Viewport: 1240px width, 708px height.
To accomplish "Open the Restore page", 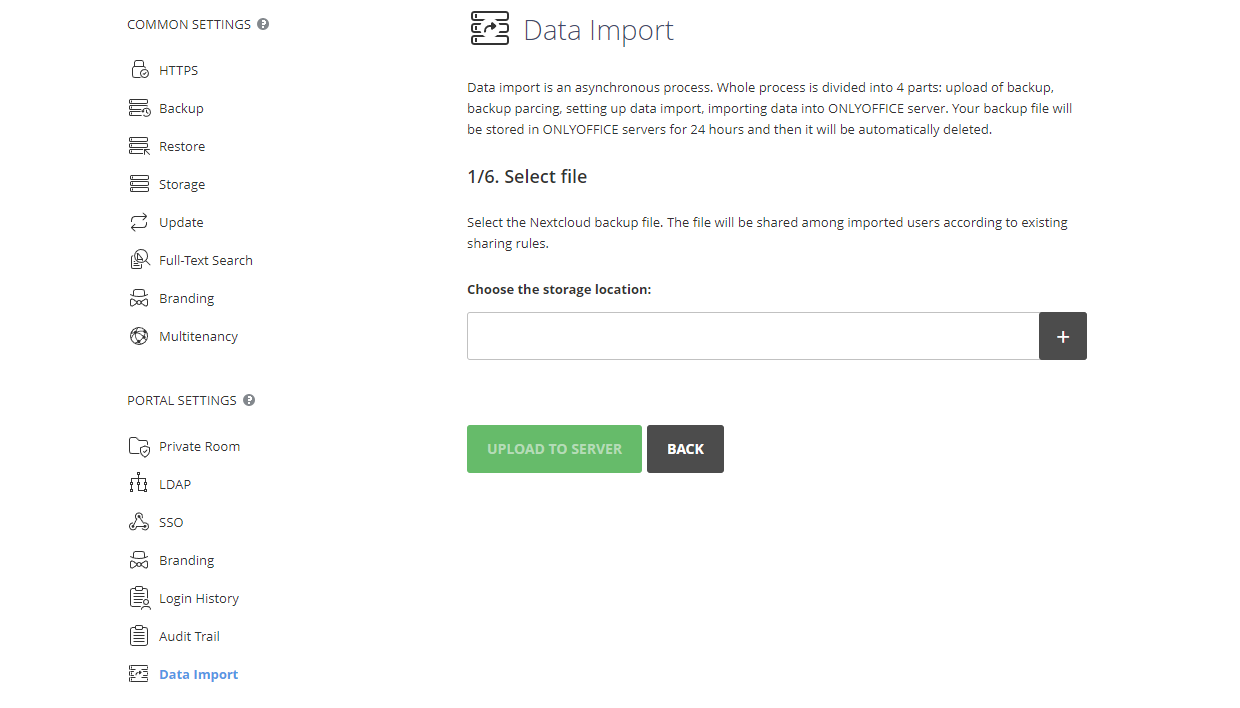I will [182, 146].
